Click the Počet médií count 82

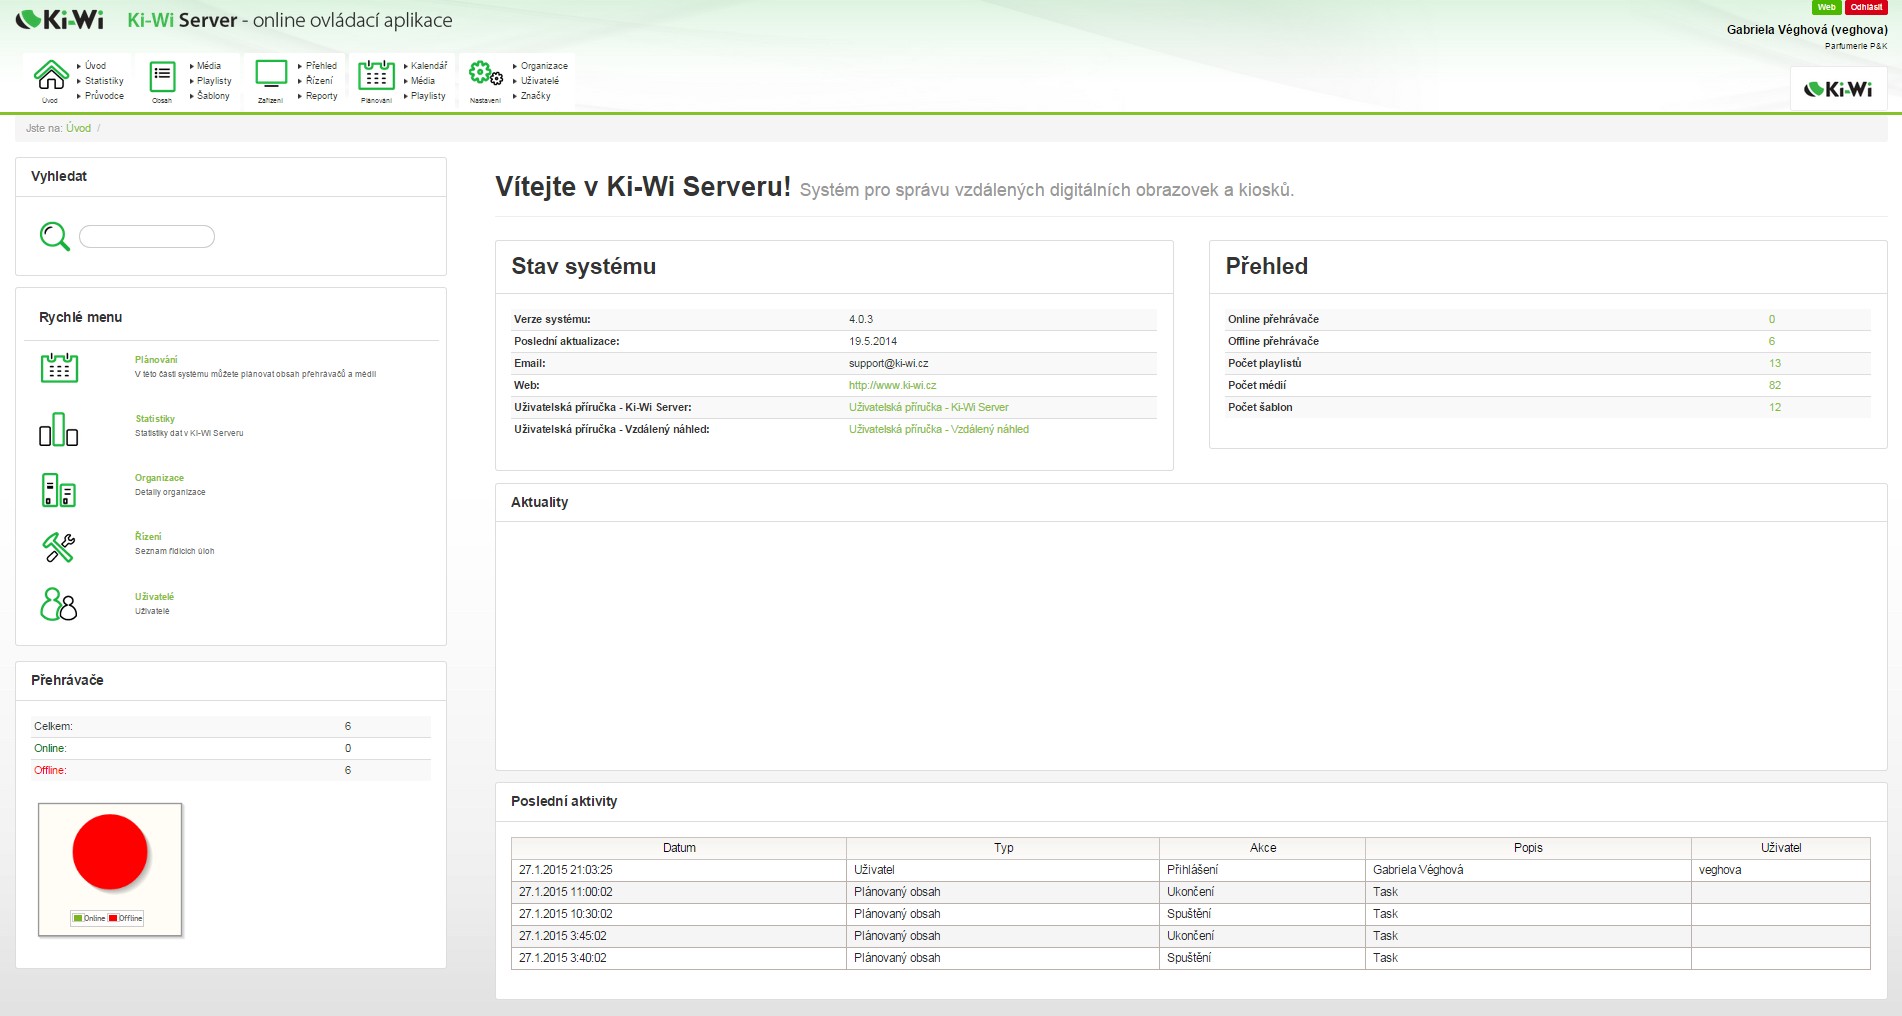1774,385
